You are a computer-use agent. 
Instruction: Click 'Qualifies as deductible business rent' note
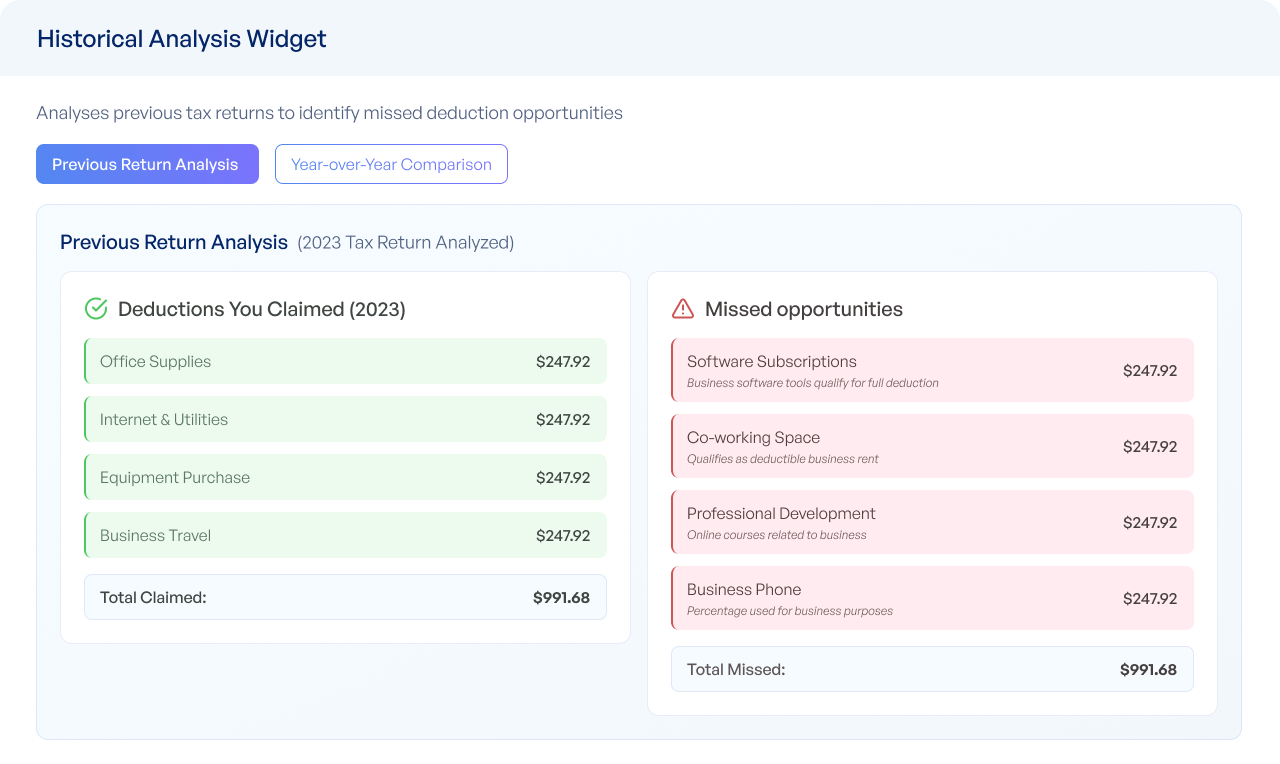tap(783, 459)
